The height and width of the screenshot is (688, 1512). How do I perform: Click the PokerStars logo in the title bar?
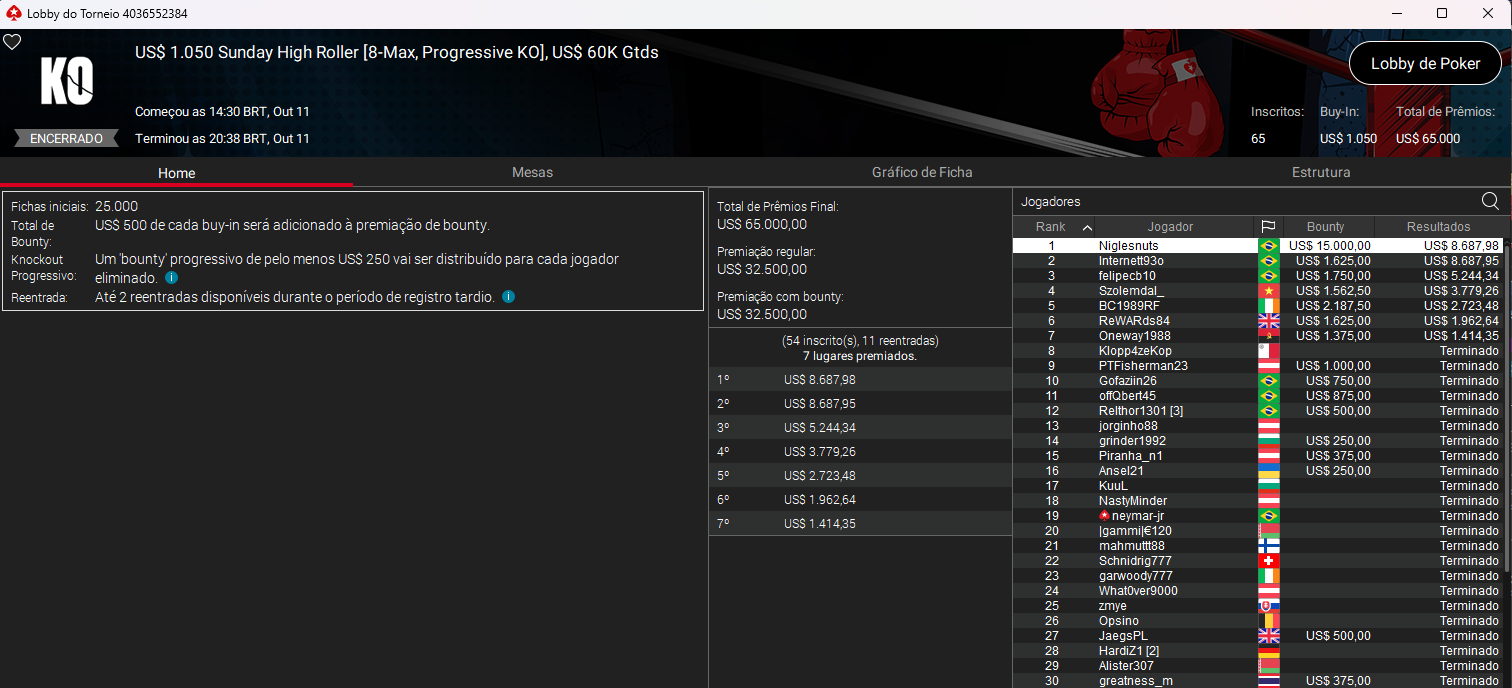pyautogui.click(x=13, y=14)
